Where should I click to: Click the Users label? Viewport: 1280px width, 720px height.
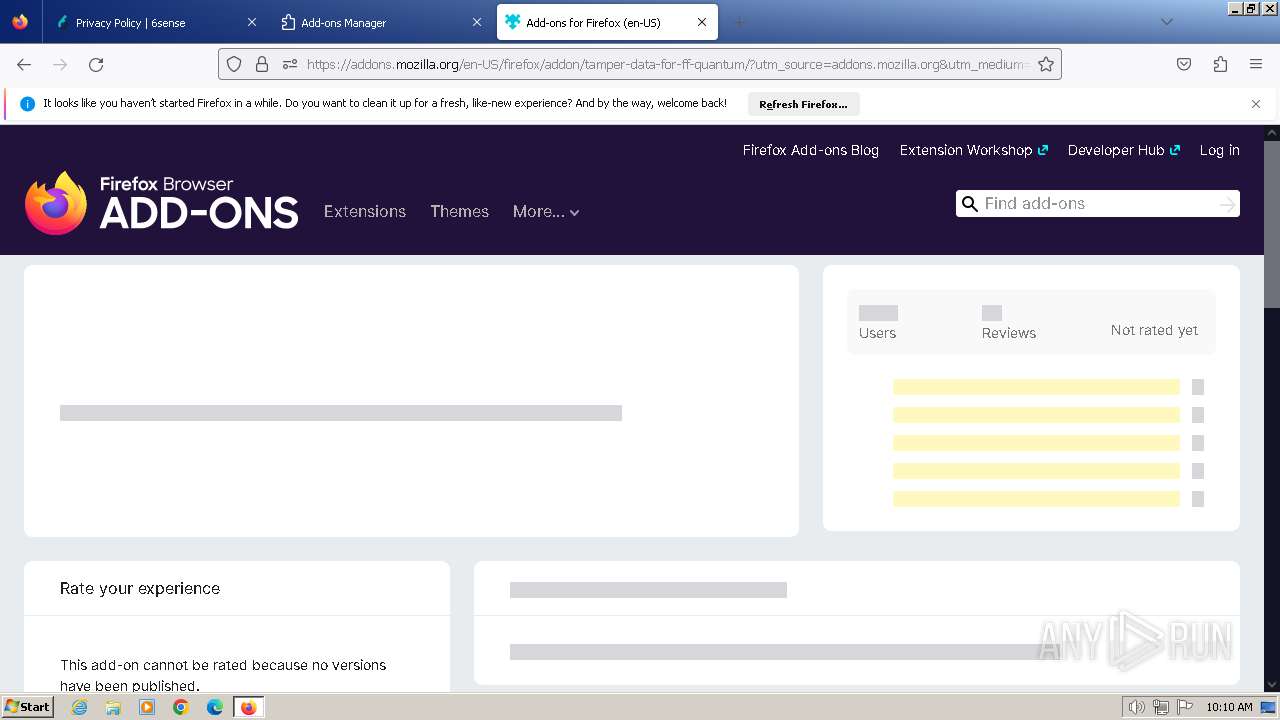877,333
